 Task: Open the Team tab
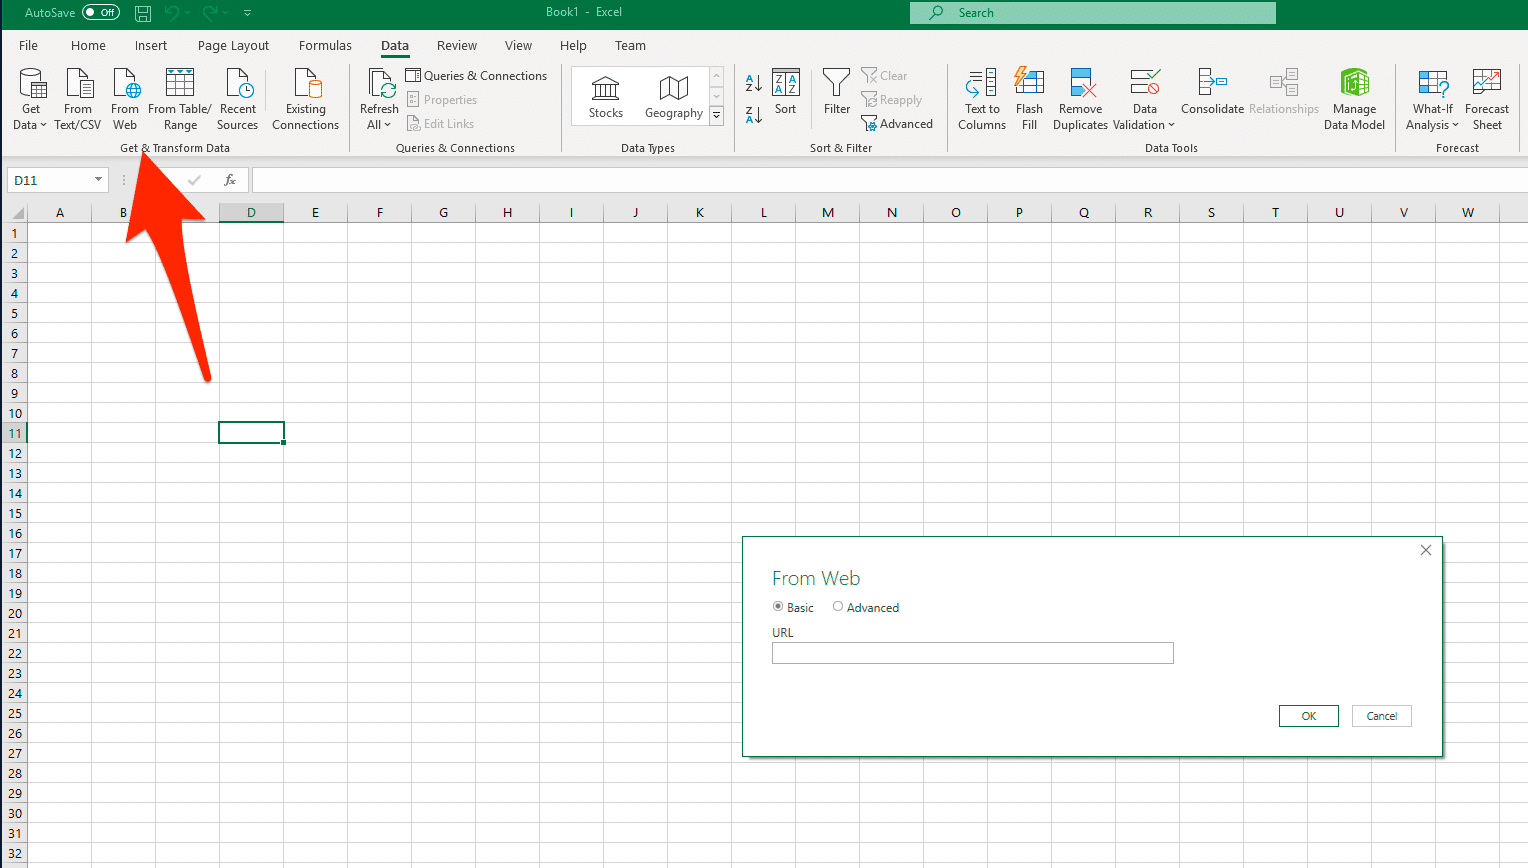[x=630, y=46]
